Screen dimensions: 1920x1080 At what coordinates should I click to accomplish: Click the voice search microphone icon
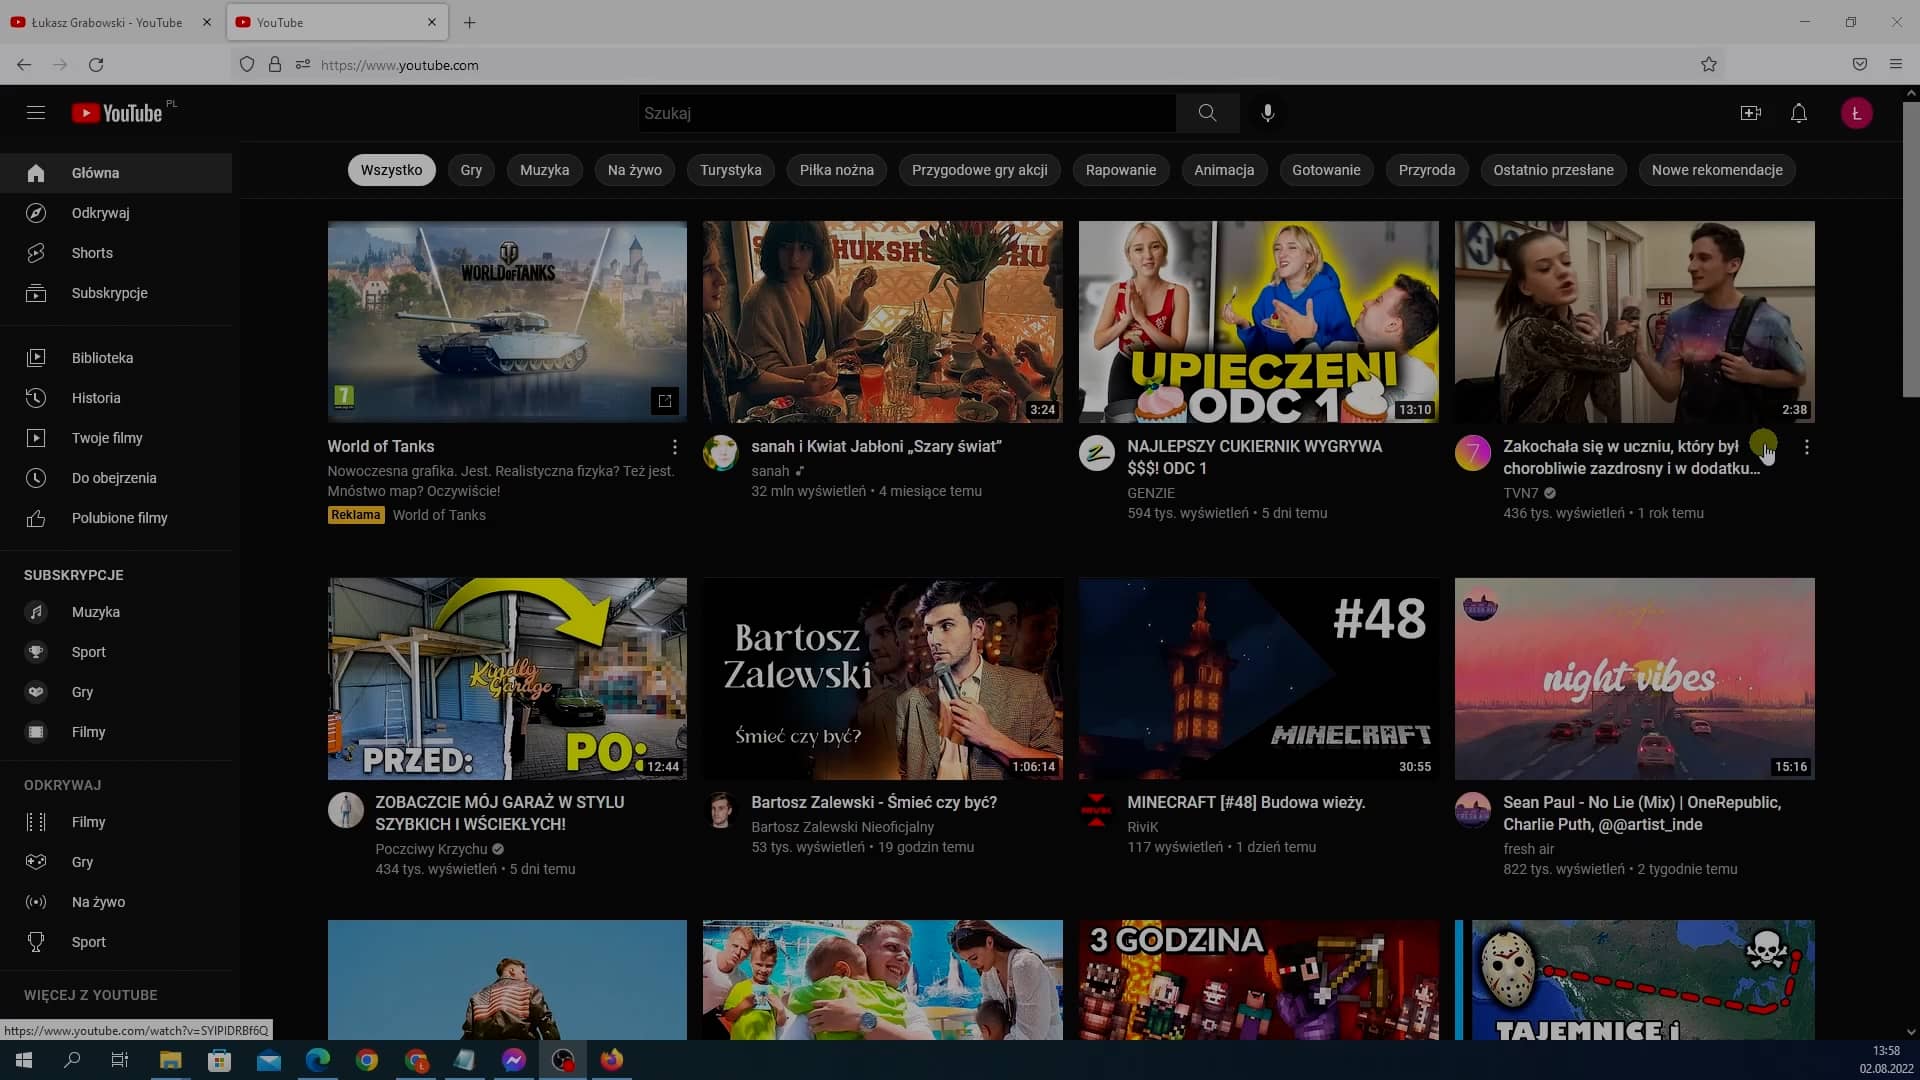(1267, 113)
